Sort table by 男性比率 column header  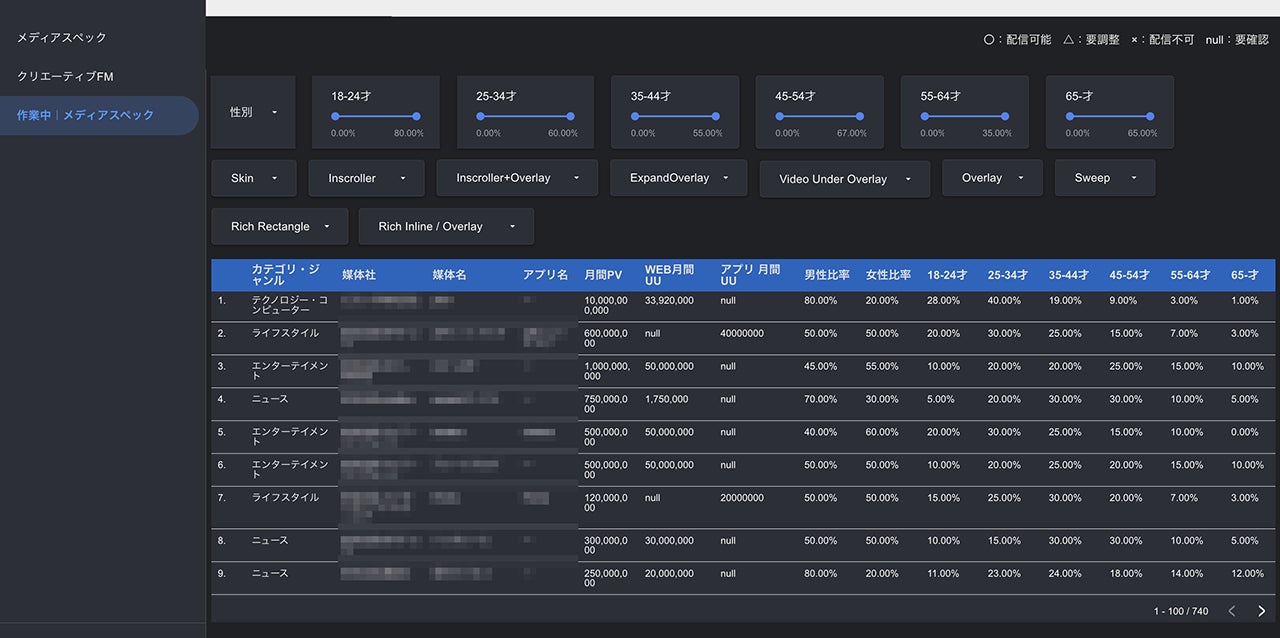point(827,275)
